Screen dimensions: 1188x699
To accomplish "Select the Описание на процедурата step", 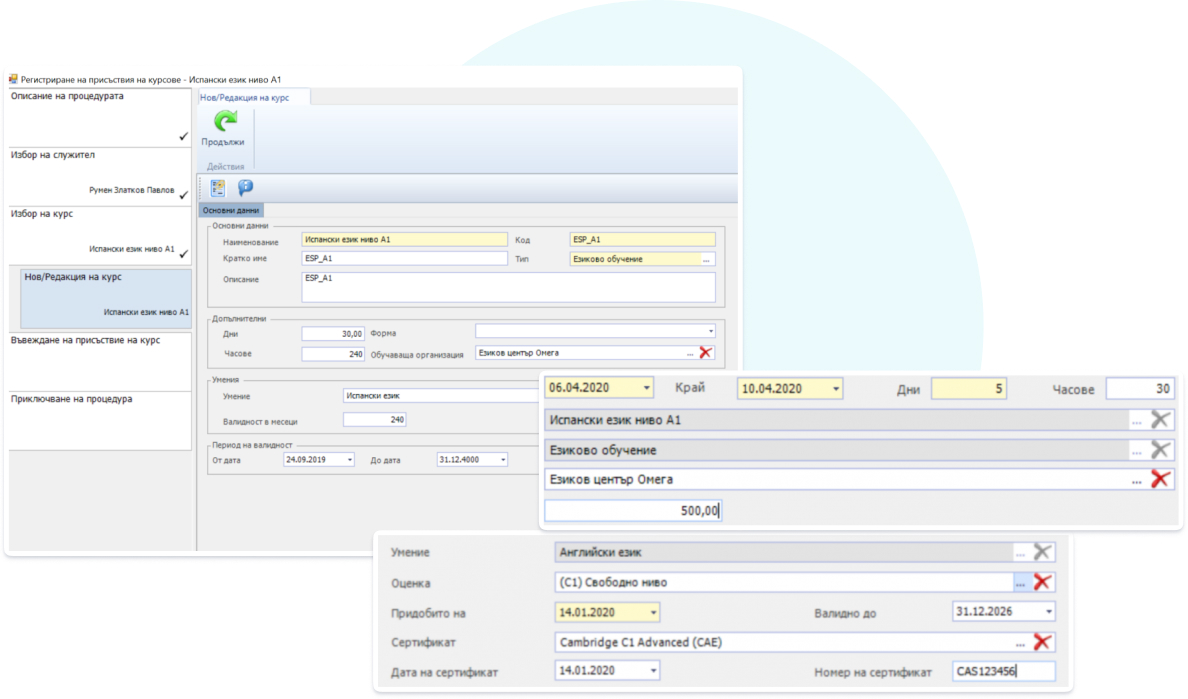I will (x=100, y=117).
